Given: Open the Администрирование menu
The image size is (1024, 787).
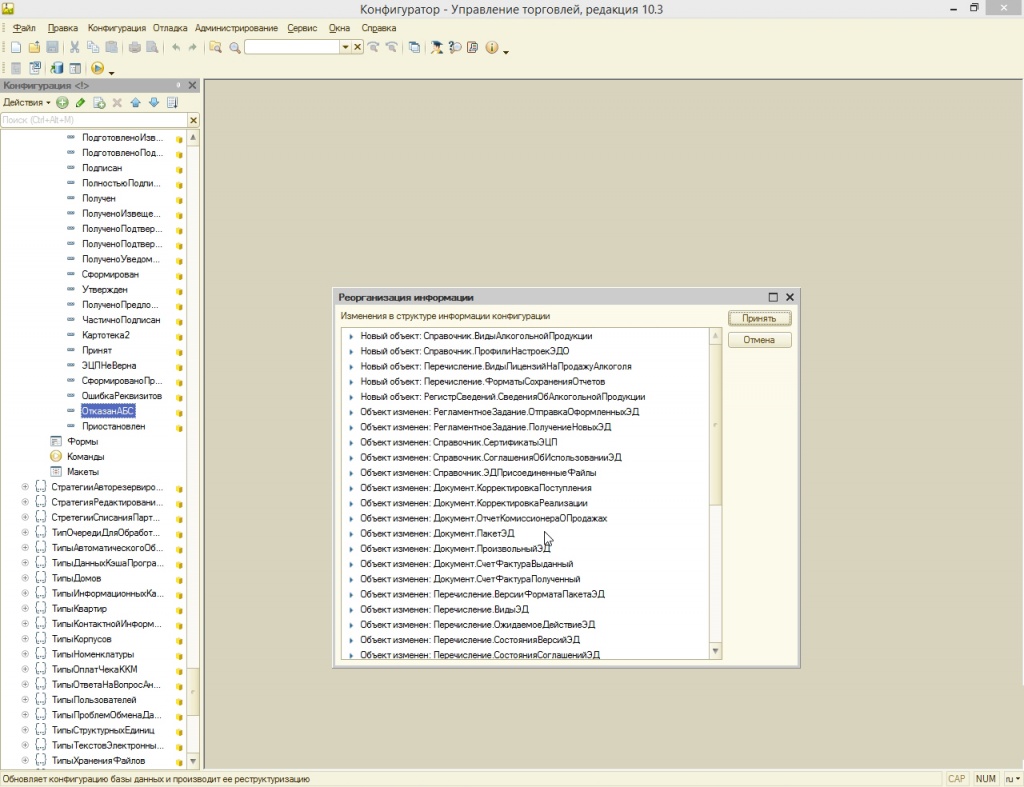Looking at the screenshot, I should (237, 28).
